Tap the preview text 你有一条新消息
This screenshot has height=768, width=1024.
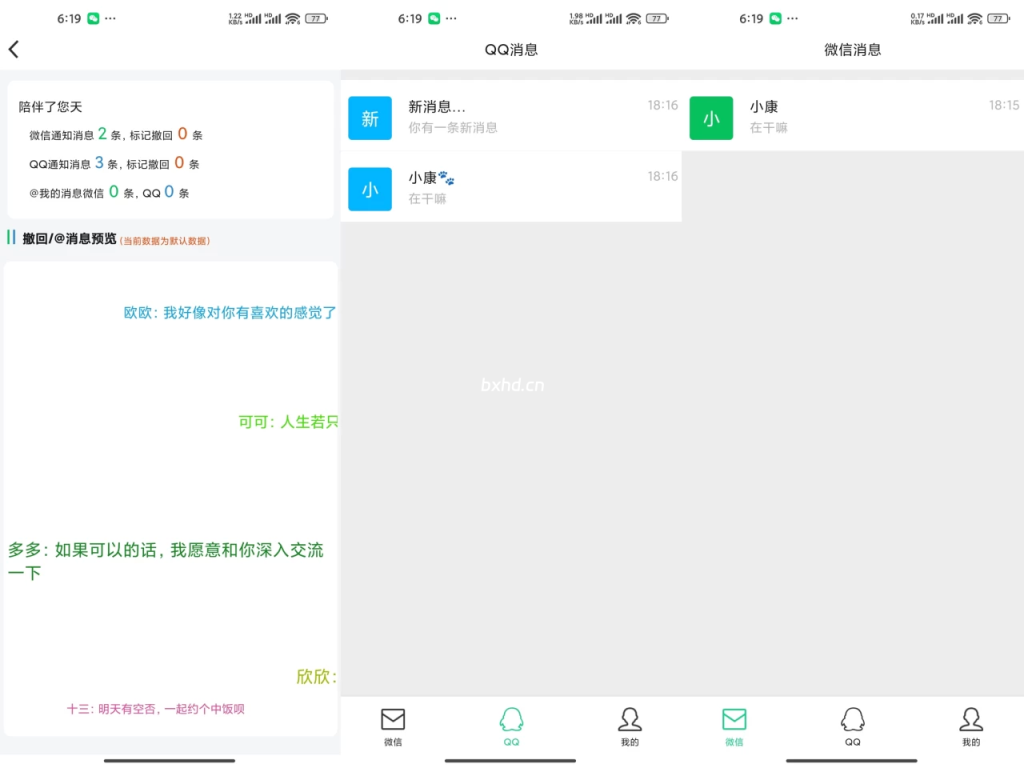453,127
